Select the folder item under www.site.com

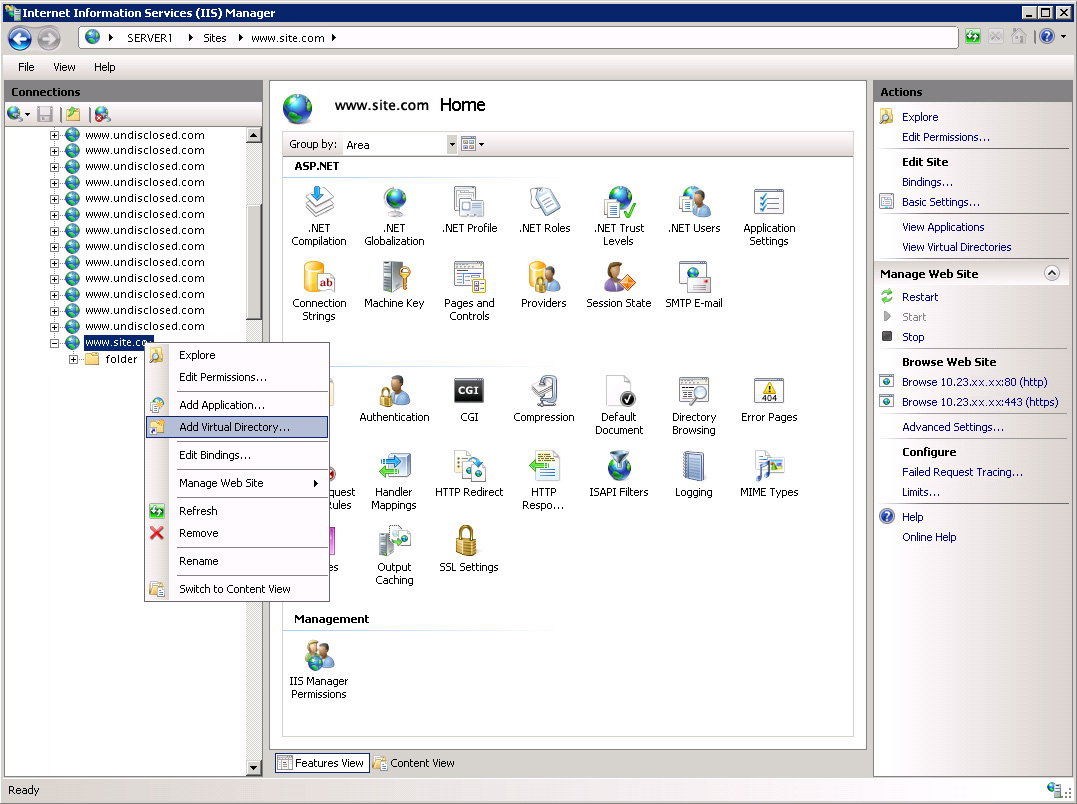(x=121, y=359)
